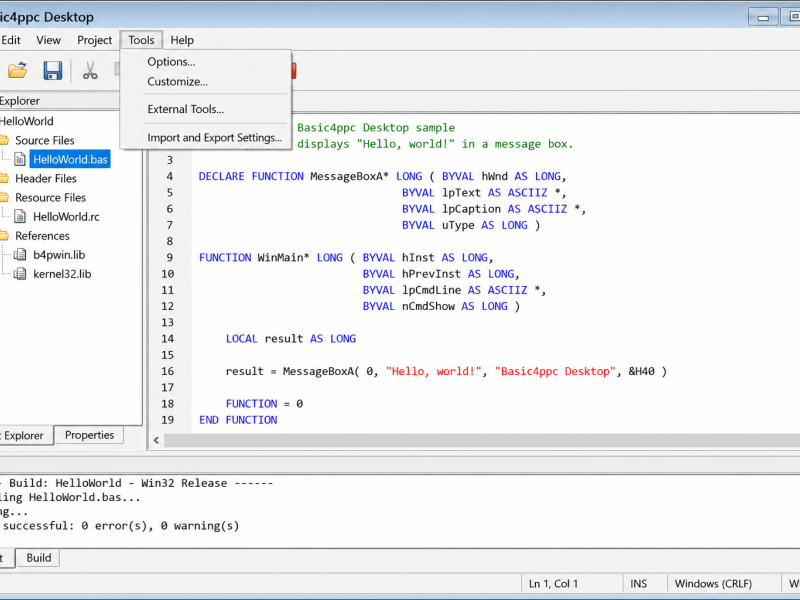Viewport: 800px width, 600px height.
Task: Select the Source Files folder node
Action: pyautogui.click(x=45, y=140)
